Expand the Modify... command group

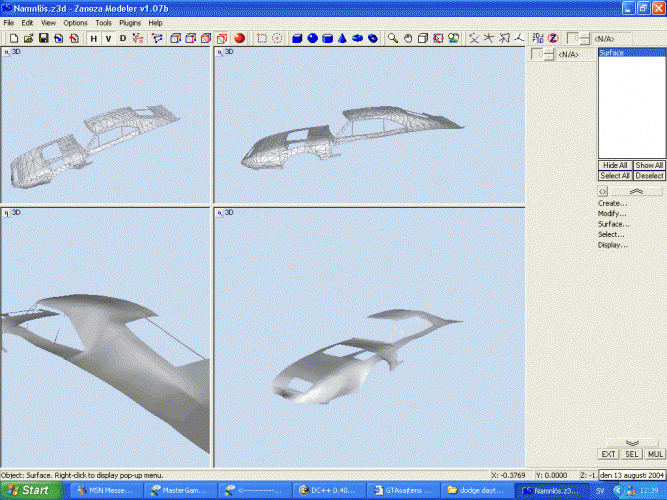pos(612,213)
